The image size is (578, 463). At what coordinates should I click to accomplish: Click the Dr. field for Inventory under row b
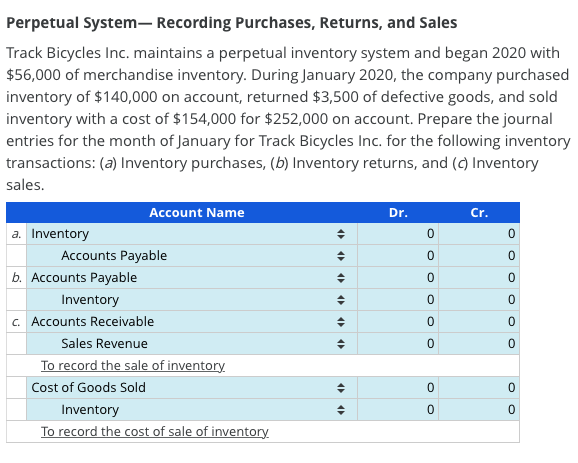click(x=398, y=300)
